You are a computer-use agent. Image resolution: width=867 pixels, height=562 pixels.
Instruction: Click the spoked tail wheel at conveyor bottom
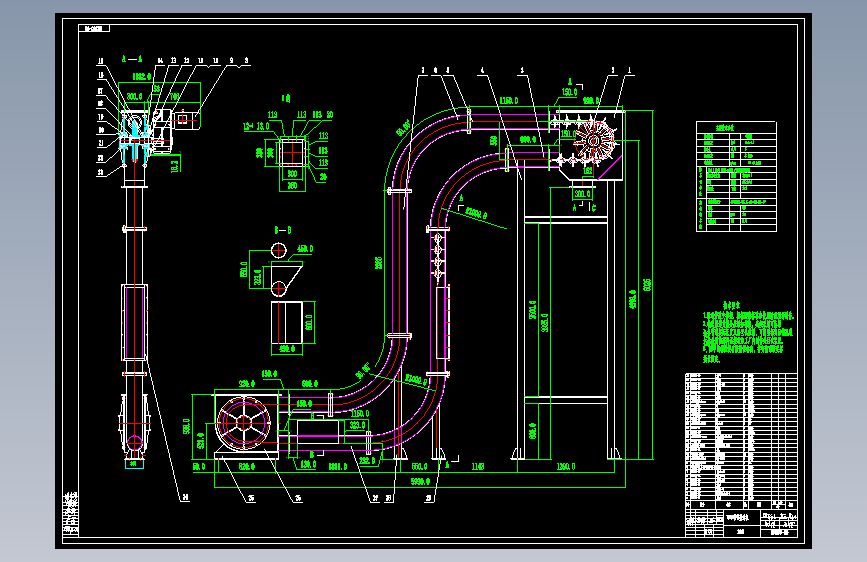tap(244, 423)
